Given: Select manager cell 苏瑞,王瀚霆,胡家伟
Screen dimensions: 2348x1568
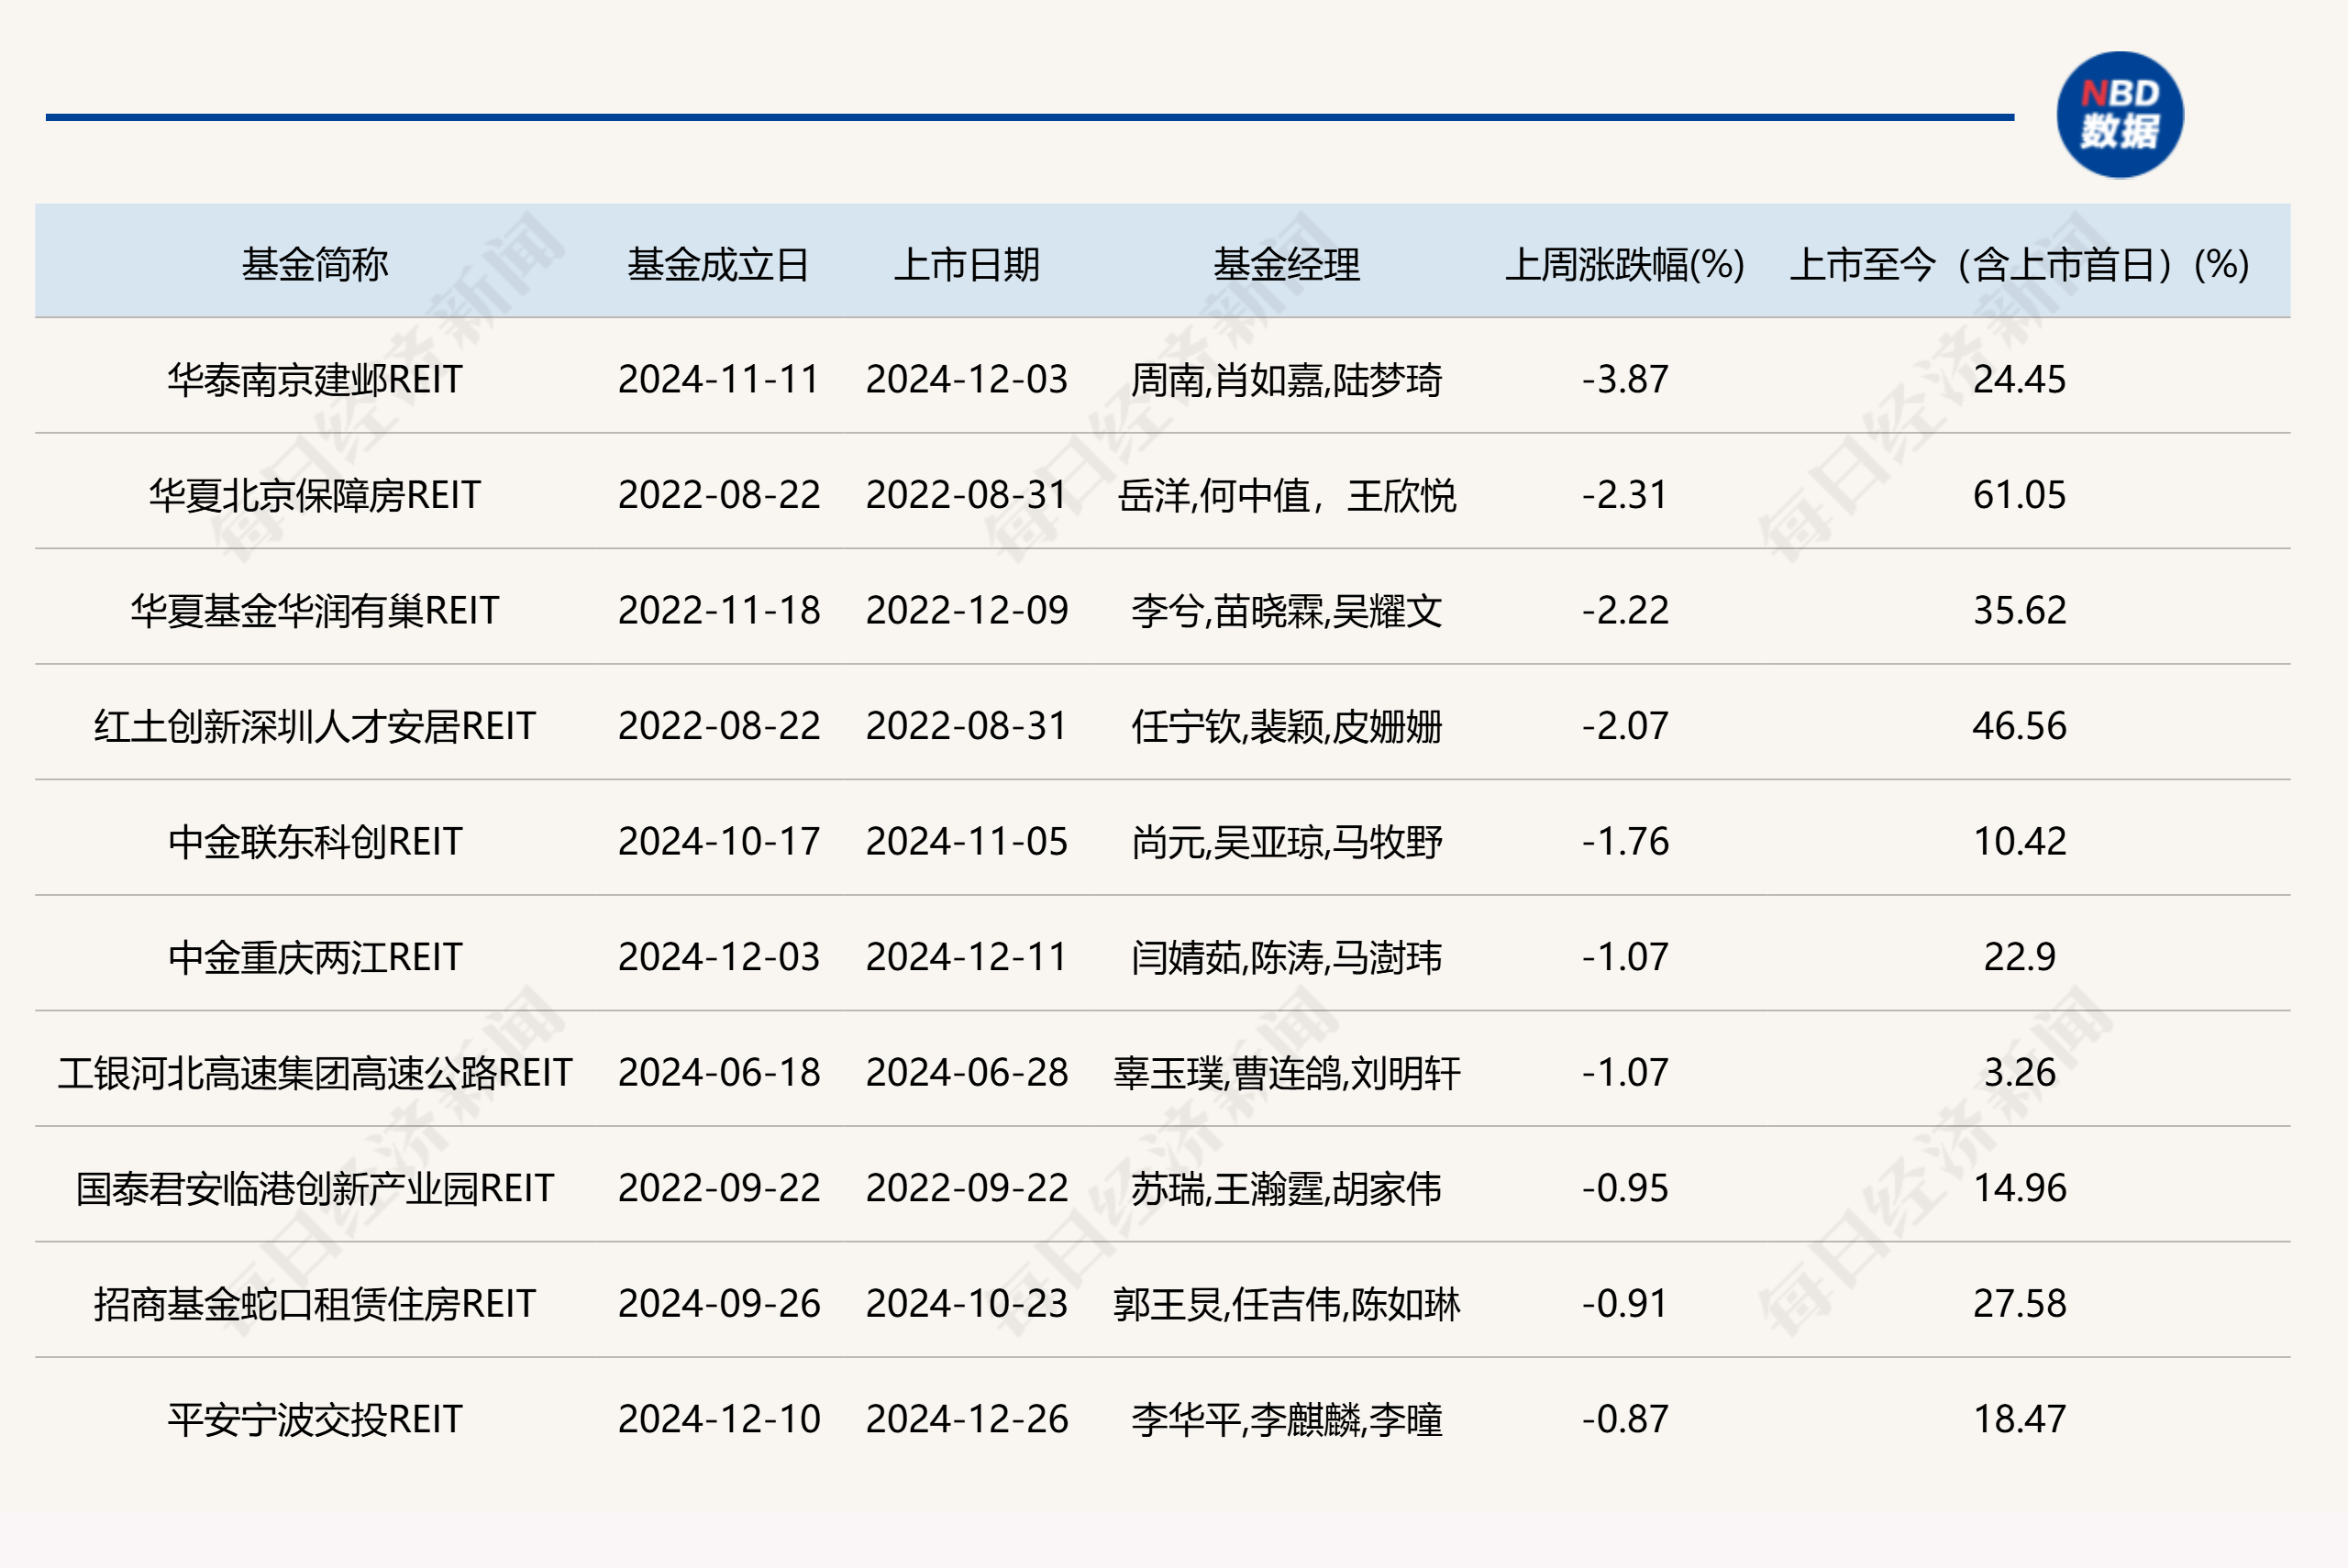Looking at the screenshot, I should point(1287,1189).
